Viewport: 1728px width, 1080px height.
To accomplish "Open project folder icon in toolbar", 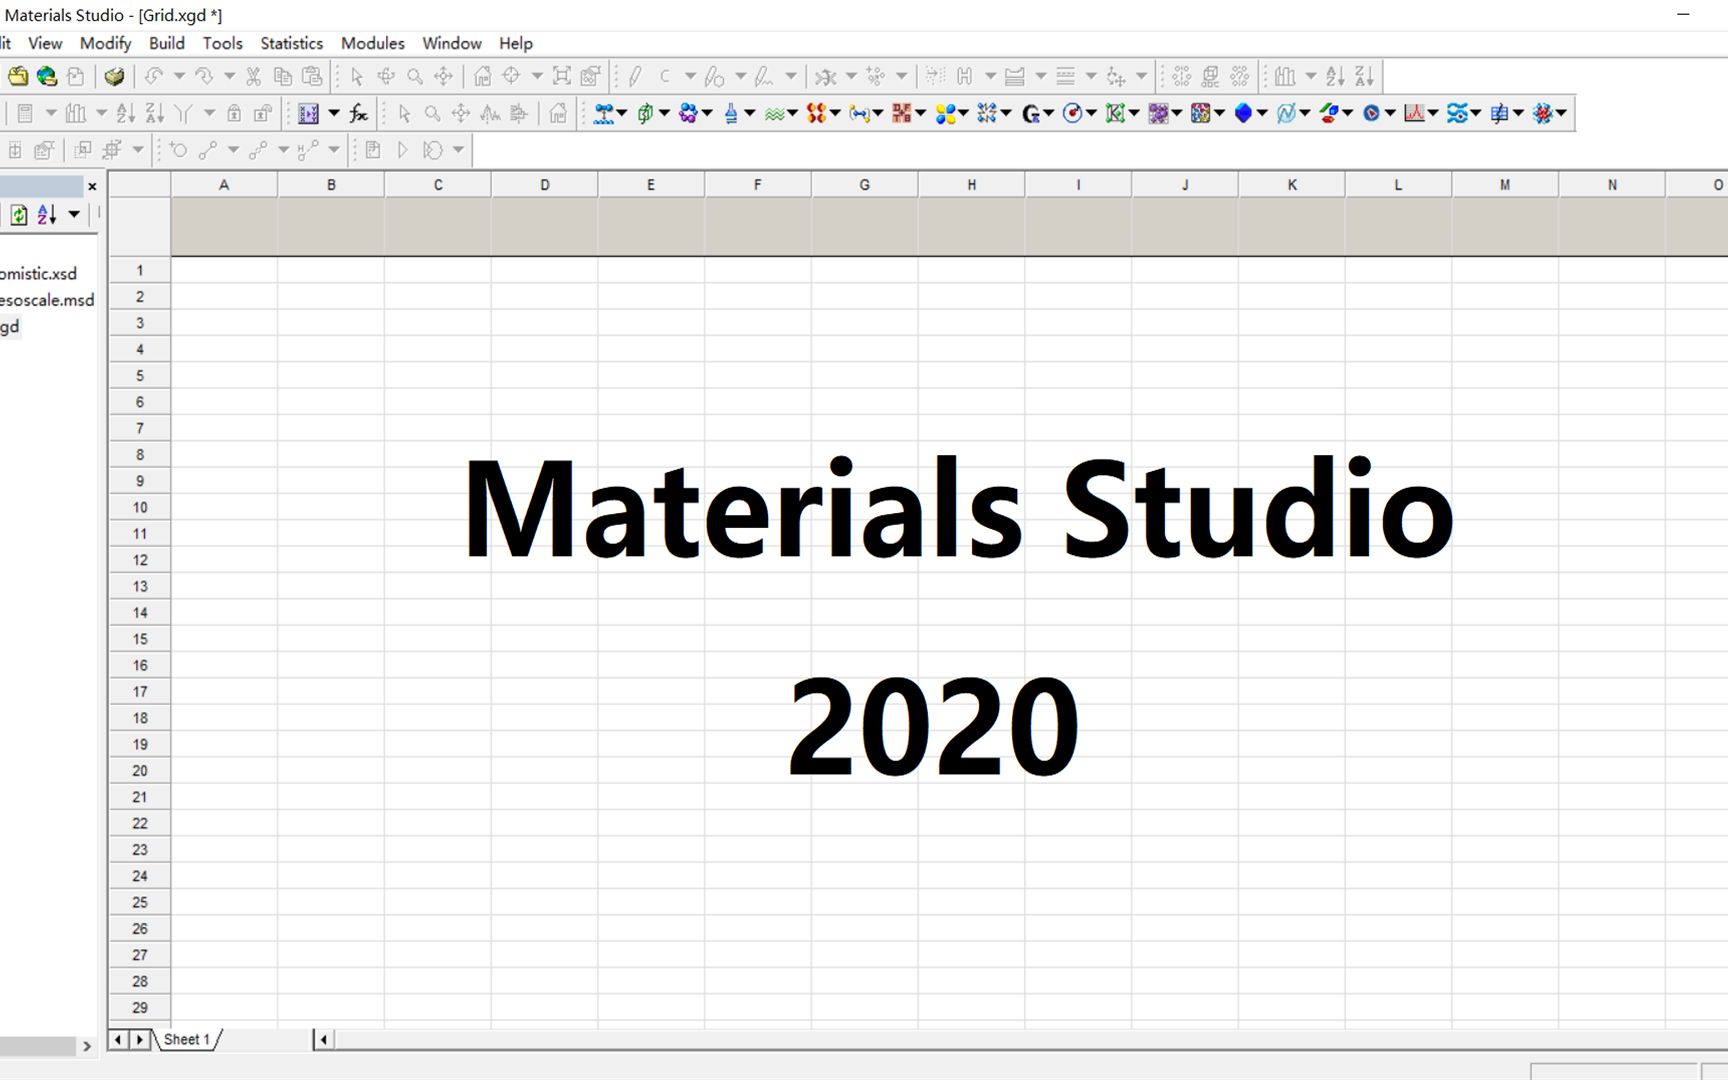I will point(18,76).
